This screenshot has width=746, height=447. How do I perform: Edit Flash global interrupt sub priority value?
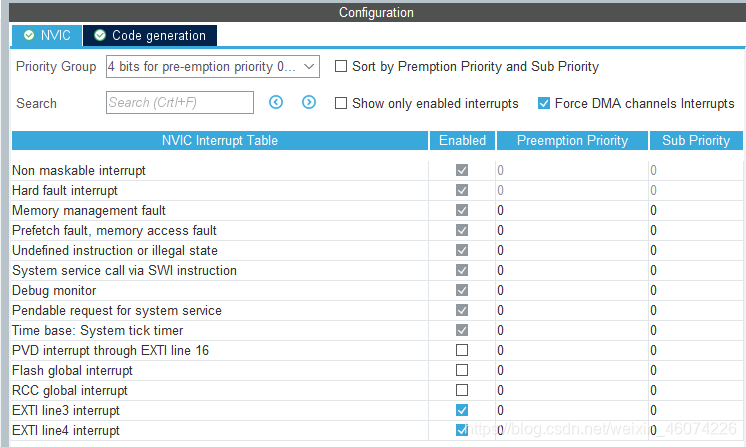(696, 370)
